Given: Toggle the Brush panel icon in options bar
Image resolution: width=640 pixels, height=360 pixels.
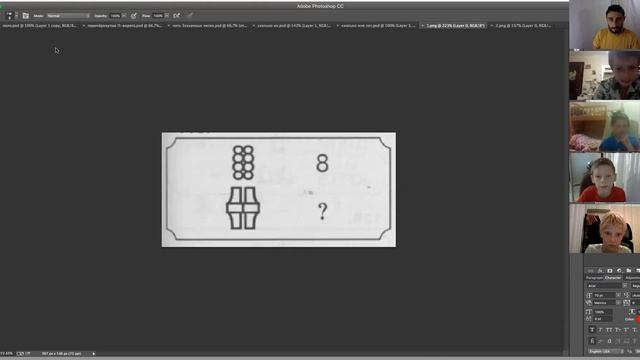Looking at the screenshot, I should tap(26, 16).
